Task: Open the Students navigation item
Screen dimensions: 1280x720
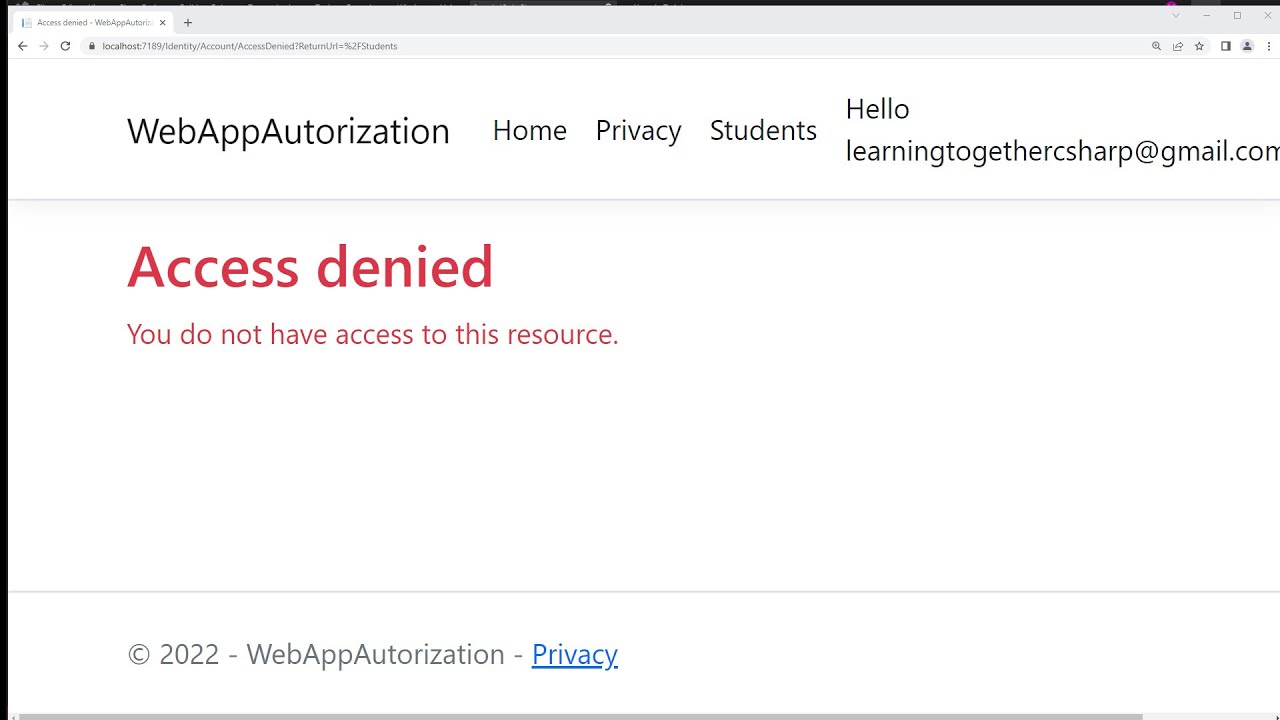Action: pos(763,130)
